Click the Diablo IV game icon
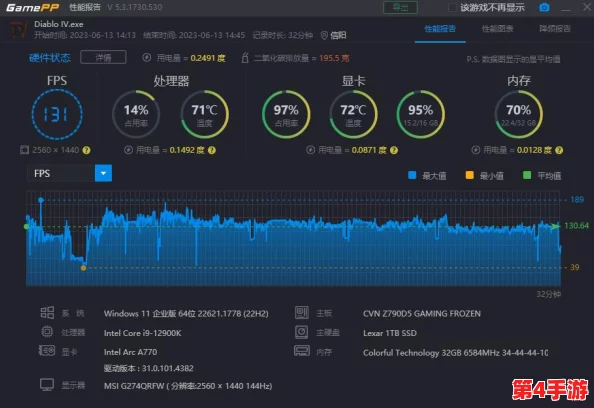The height and width of the screenshot is (408, 594). click(x=18, y=30)
